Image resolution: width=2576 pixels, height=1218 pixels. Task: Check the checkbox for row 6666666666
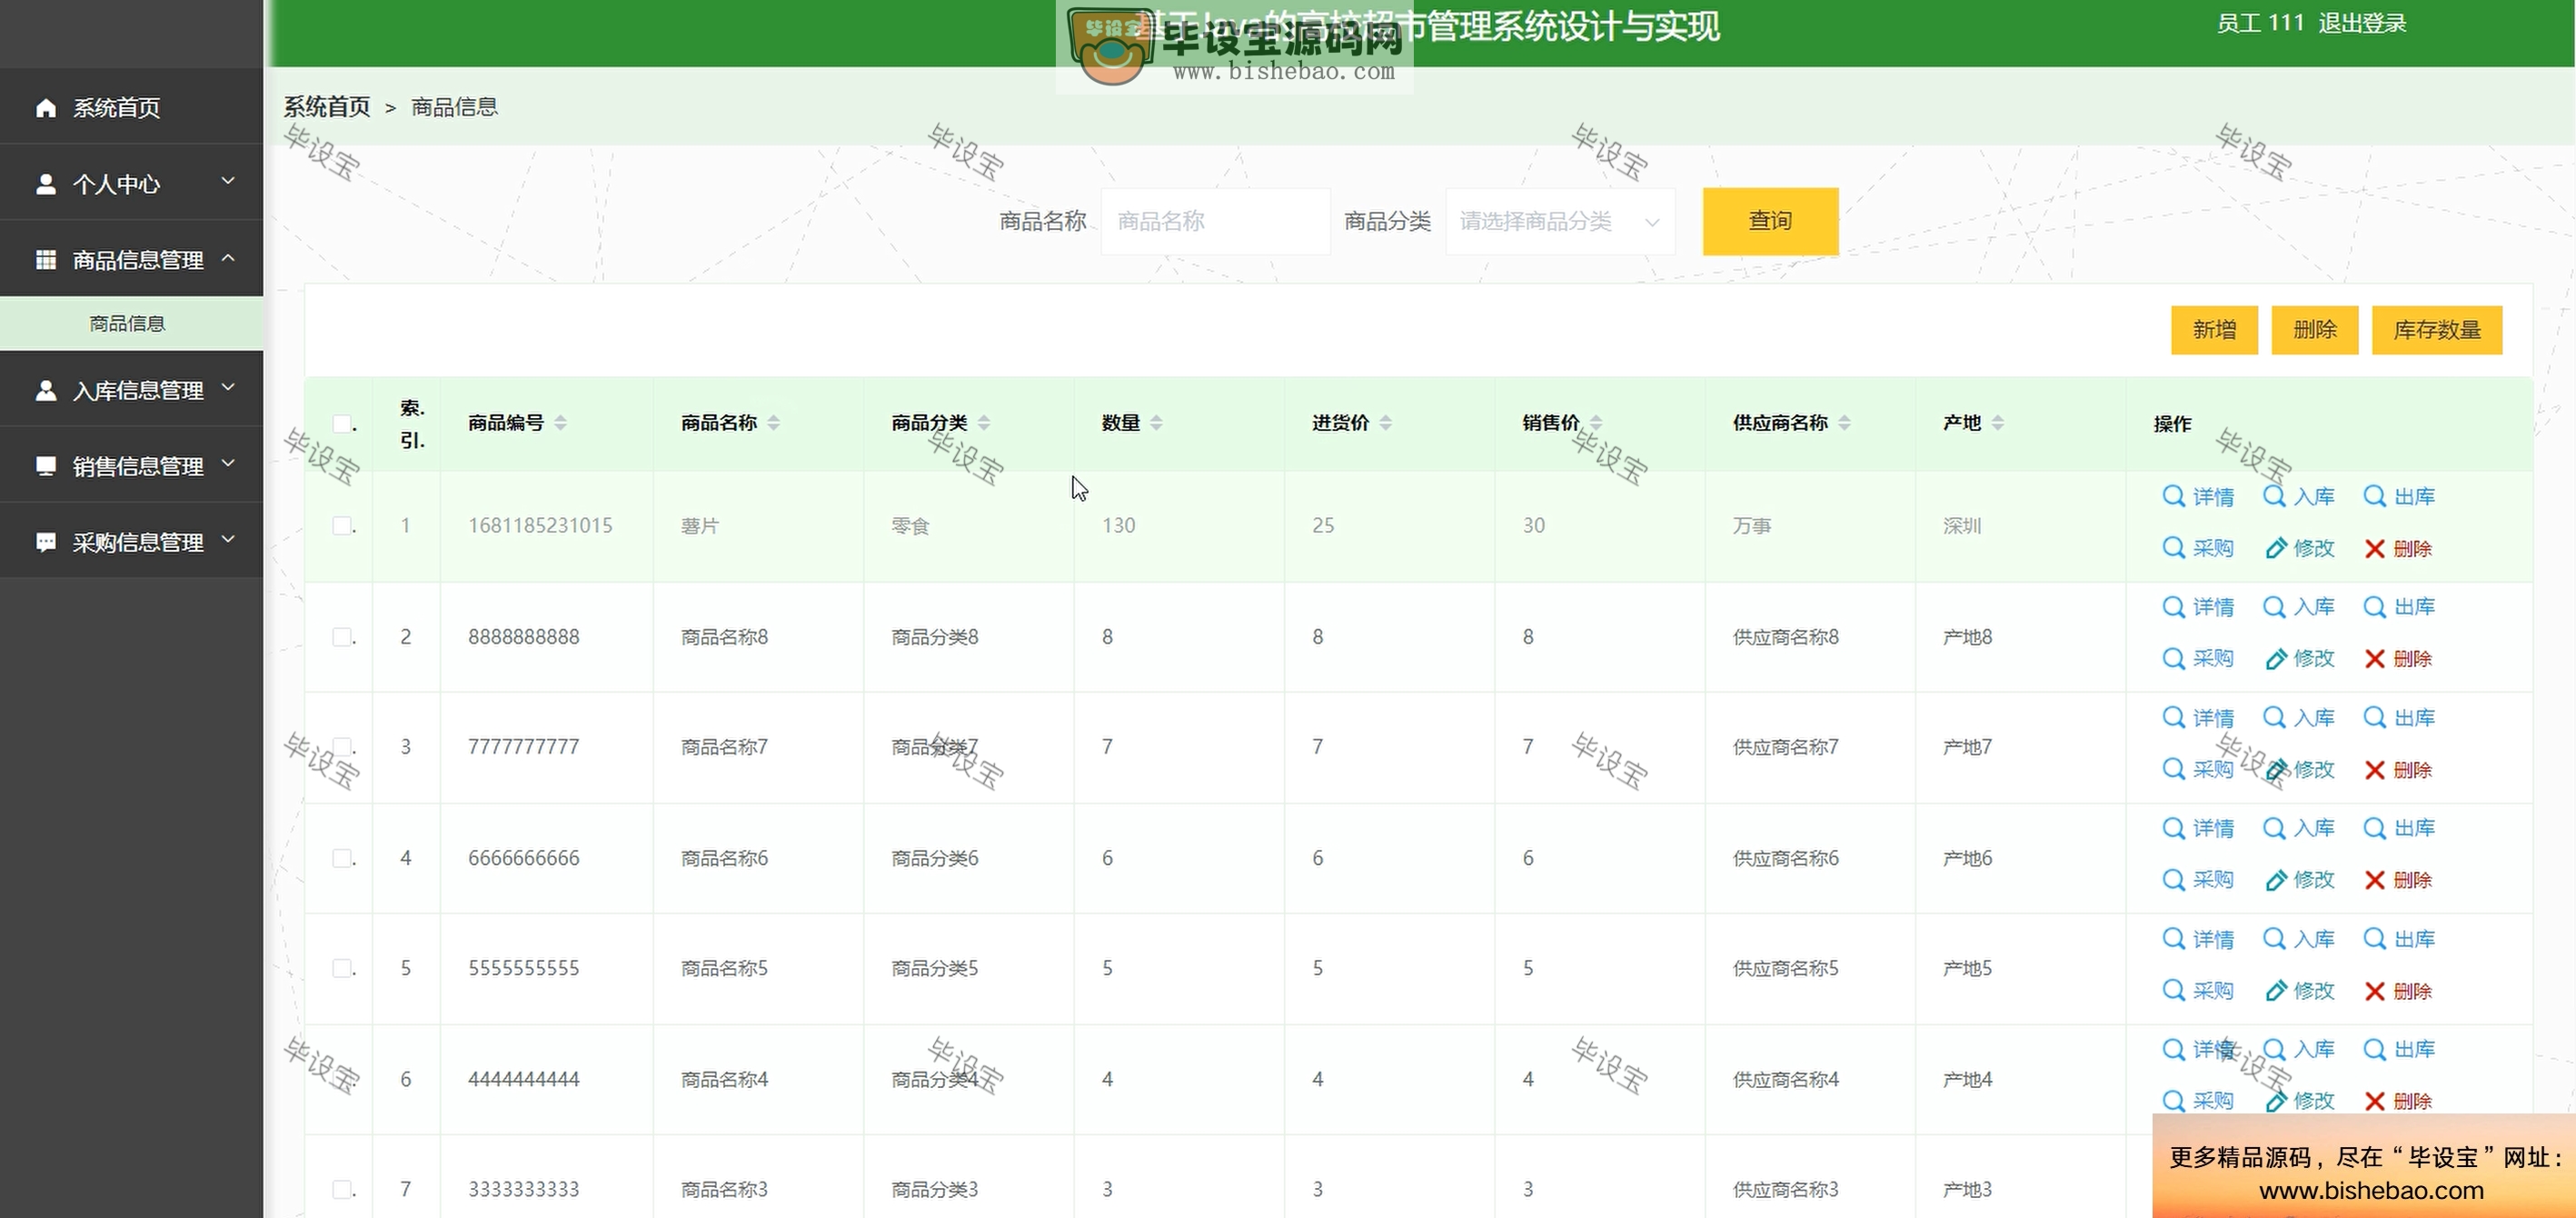click(x=342, y=858)
